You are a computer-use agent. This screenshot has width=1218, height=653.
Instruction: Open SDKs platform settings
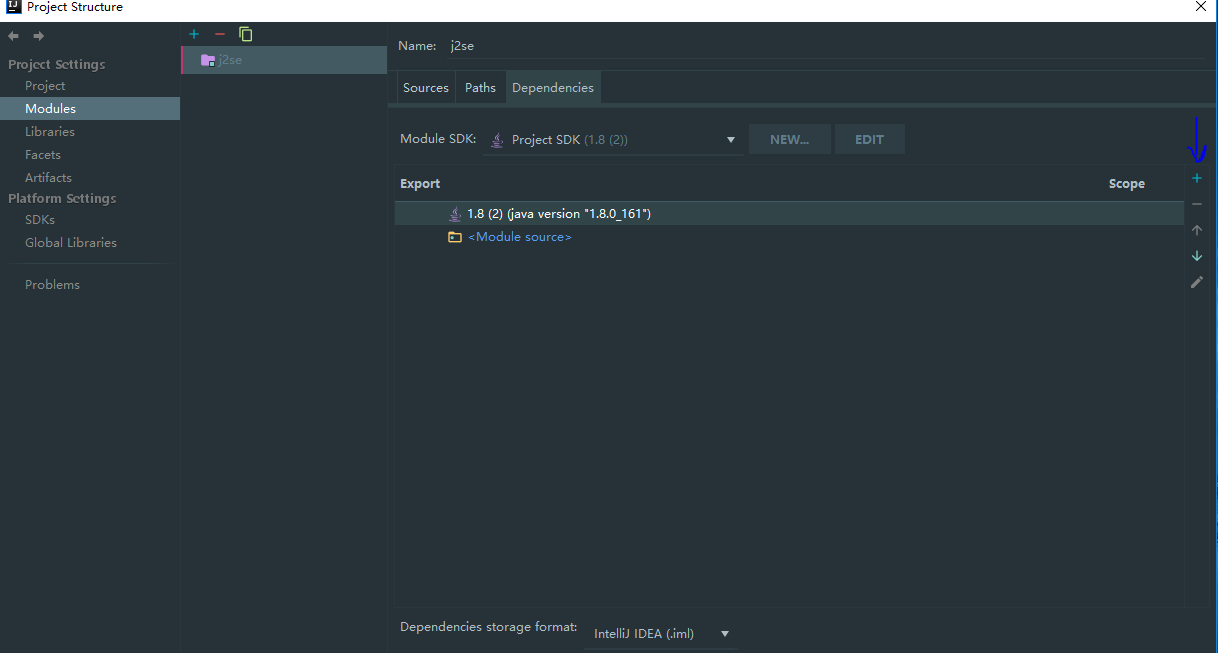pyautogui.click(x=40, y=220)
